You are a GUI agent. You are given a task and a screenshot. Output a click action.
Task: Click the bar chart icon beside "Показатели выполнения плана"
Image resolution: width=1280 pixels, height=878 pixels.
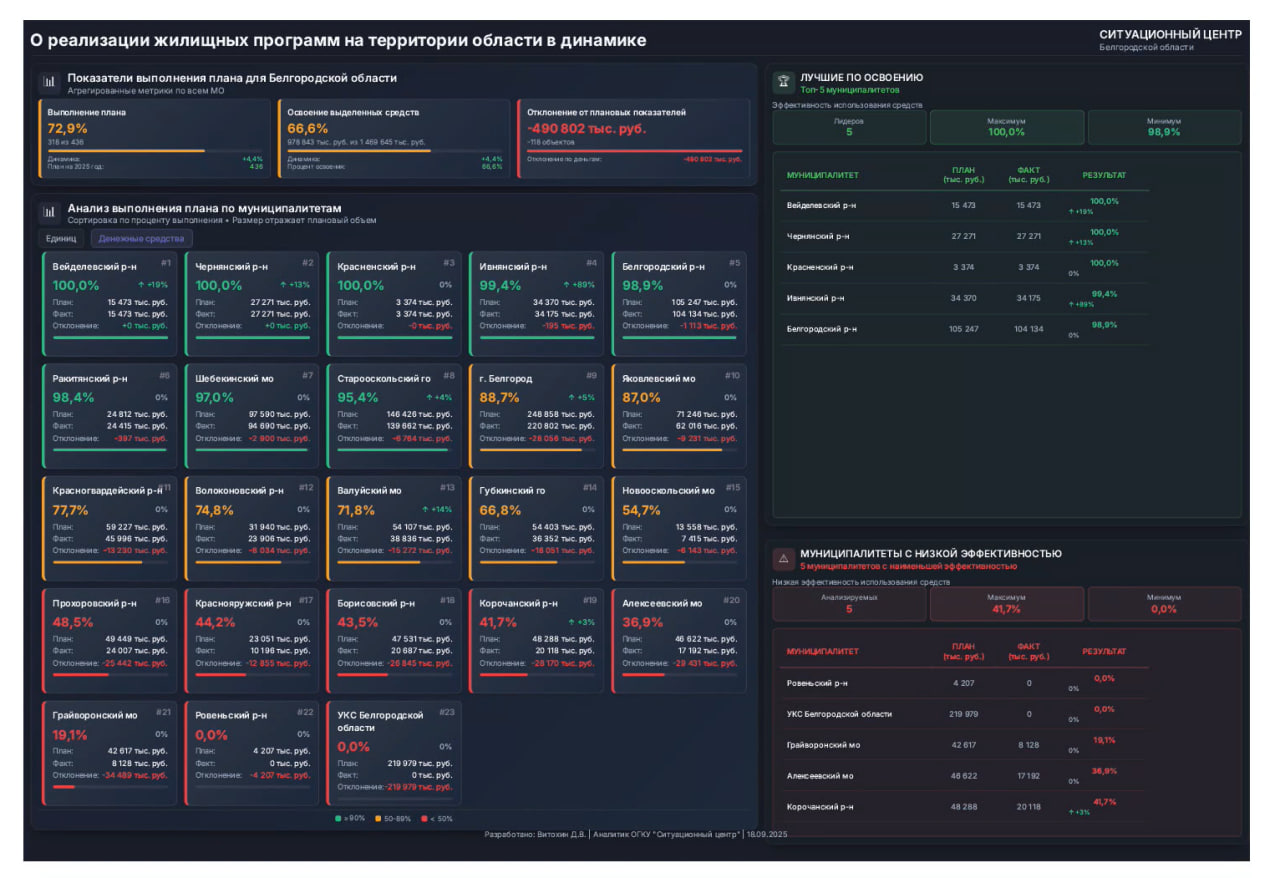[x=49, y=81]
